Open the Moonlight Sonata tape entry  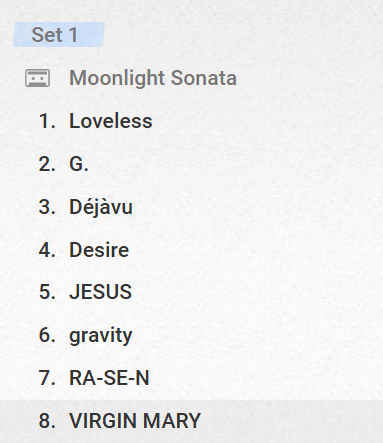(x=153, y=78)
